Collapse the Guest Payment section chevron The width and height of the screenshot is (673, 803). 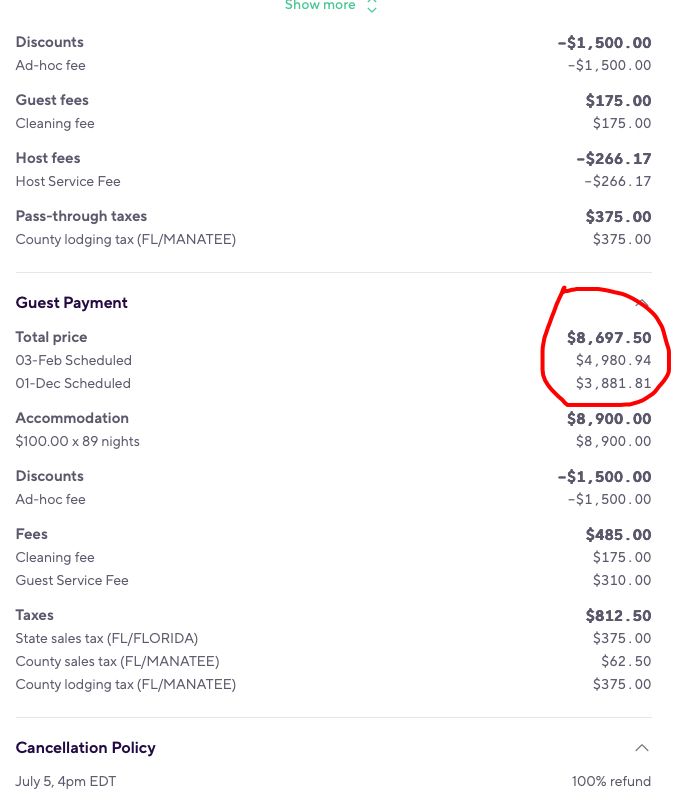(x=642, y=303)
